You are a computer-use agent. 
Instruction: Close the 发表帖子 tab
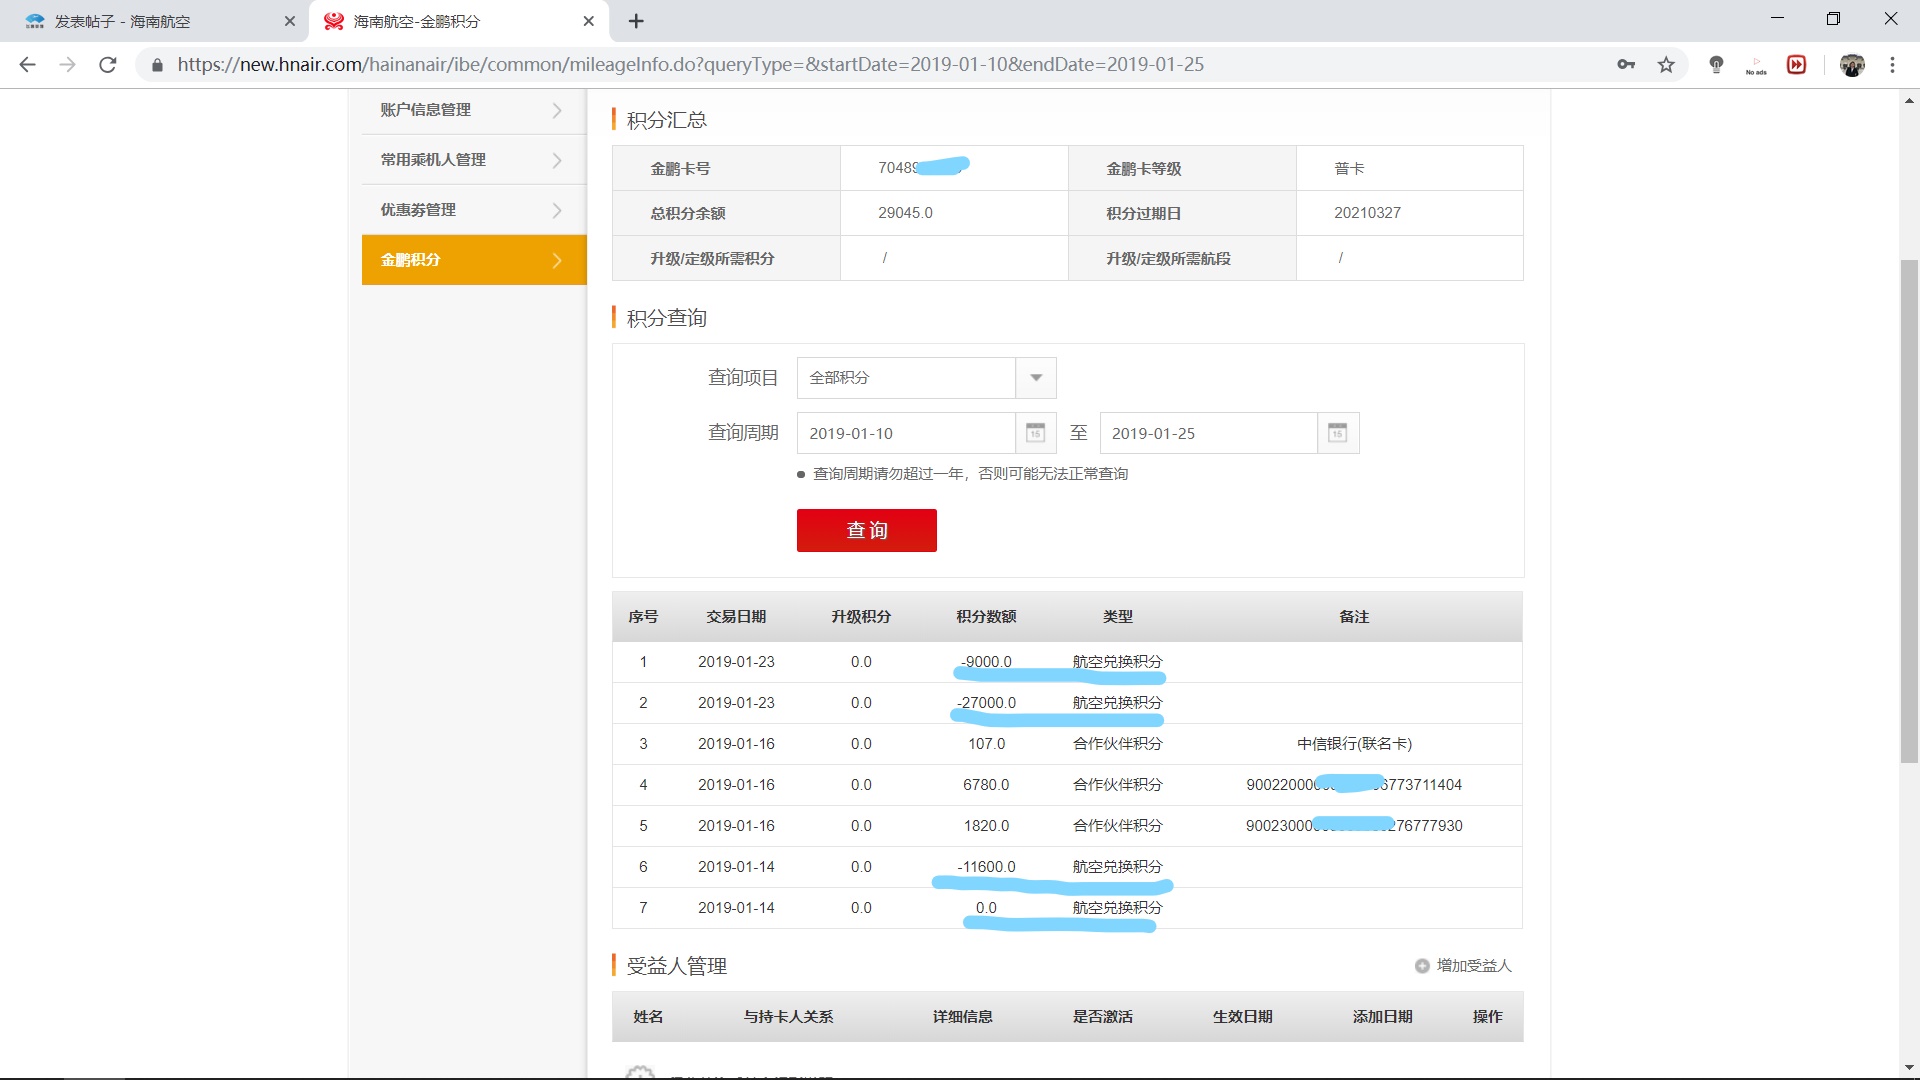(290, 21)
